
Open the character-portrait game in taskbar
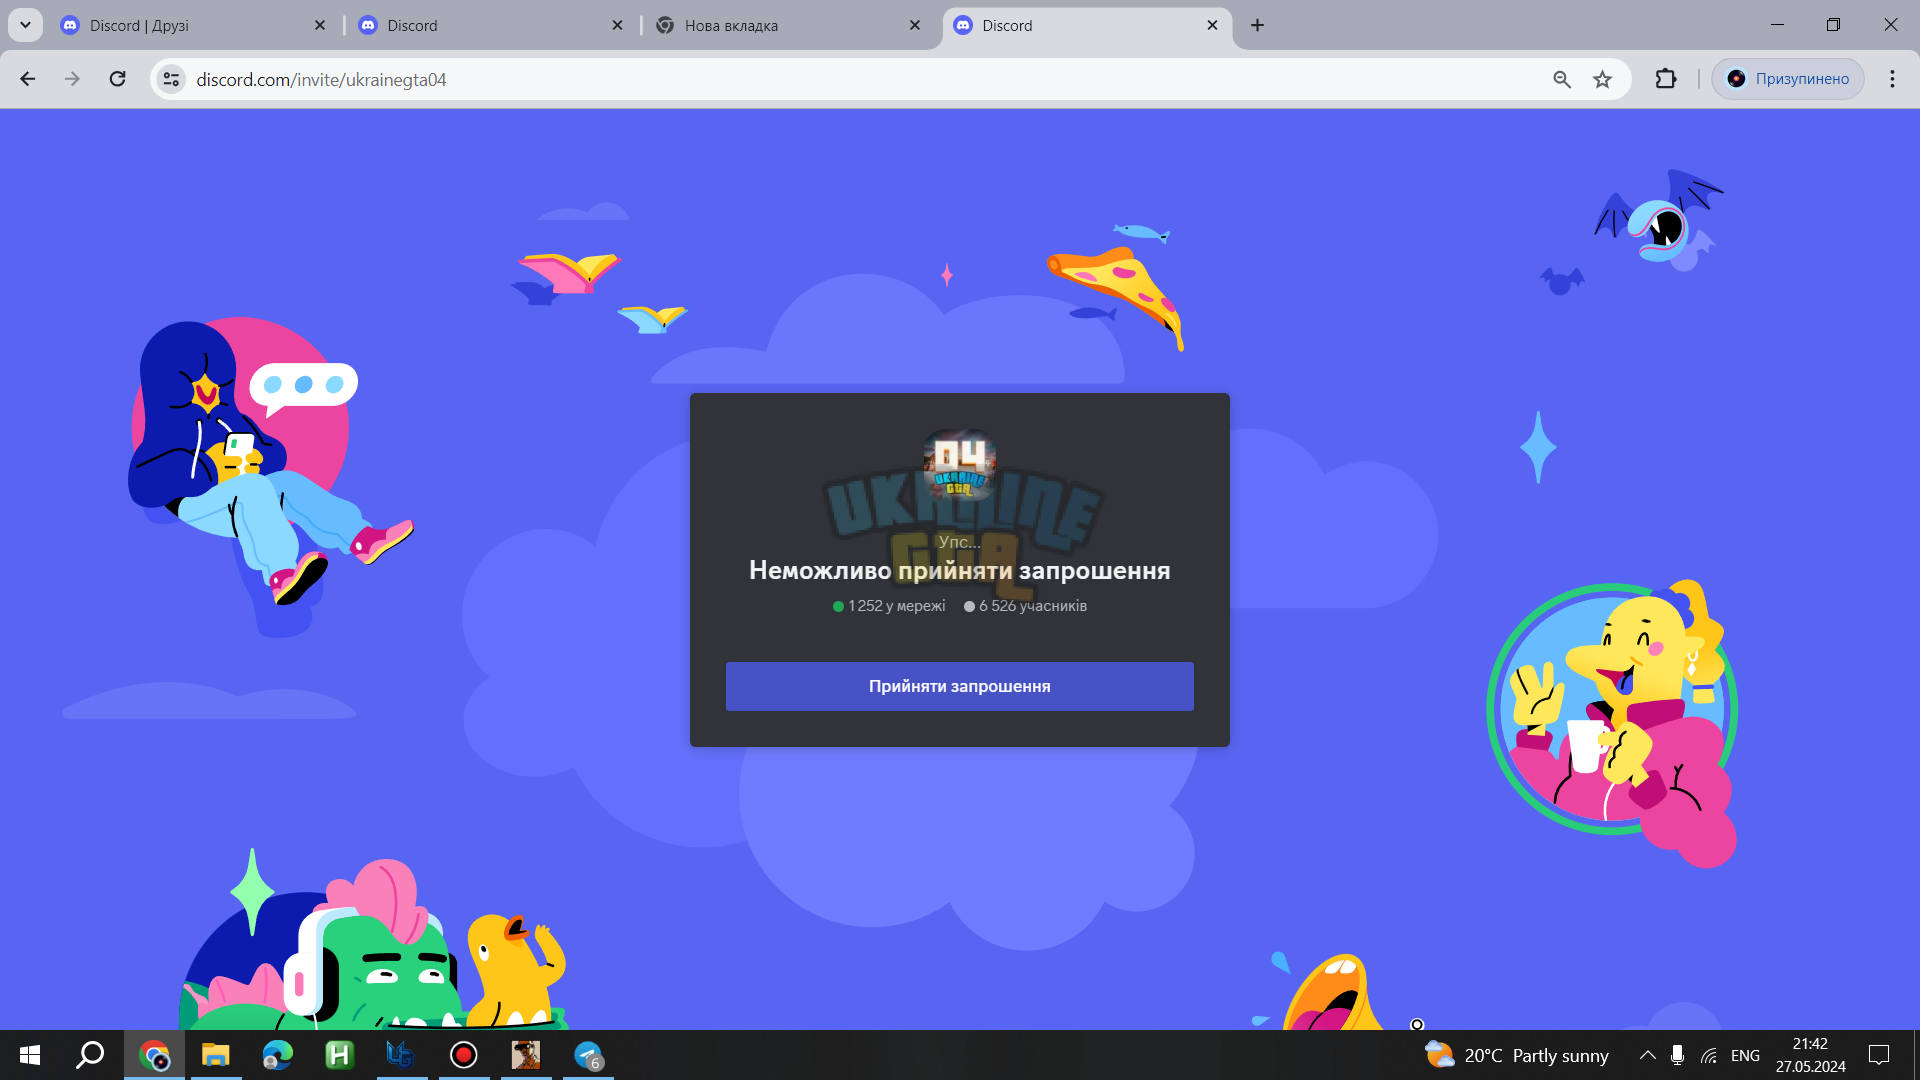coord(526,1055)
